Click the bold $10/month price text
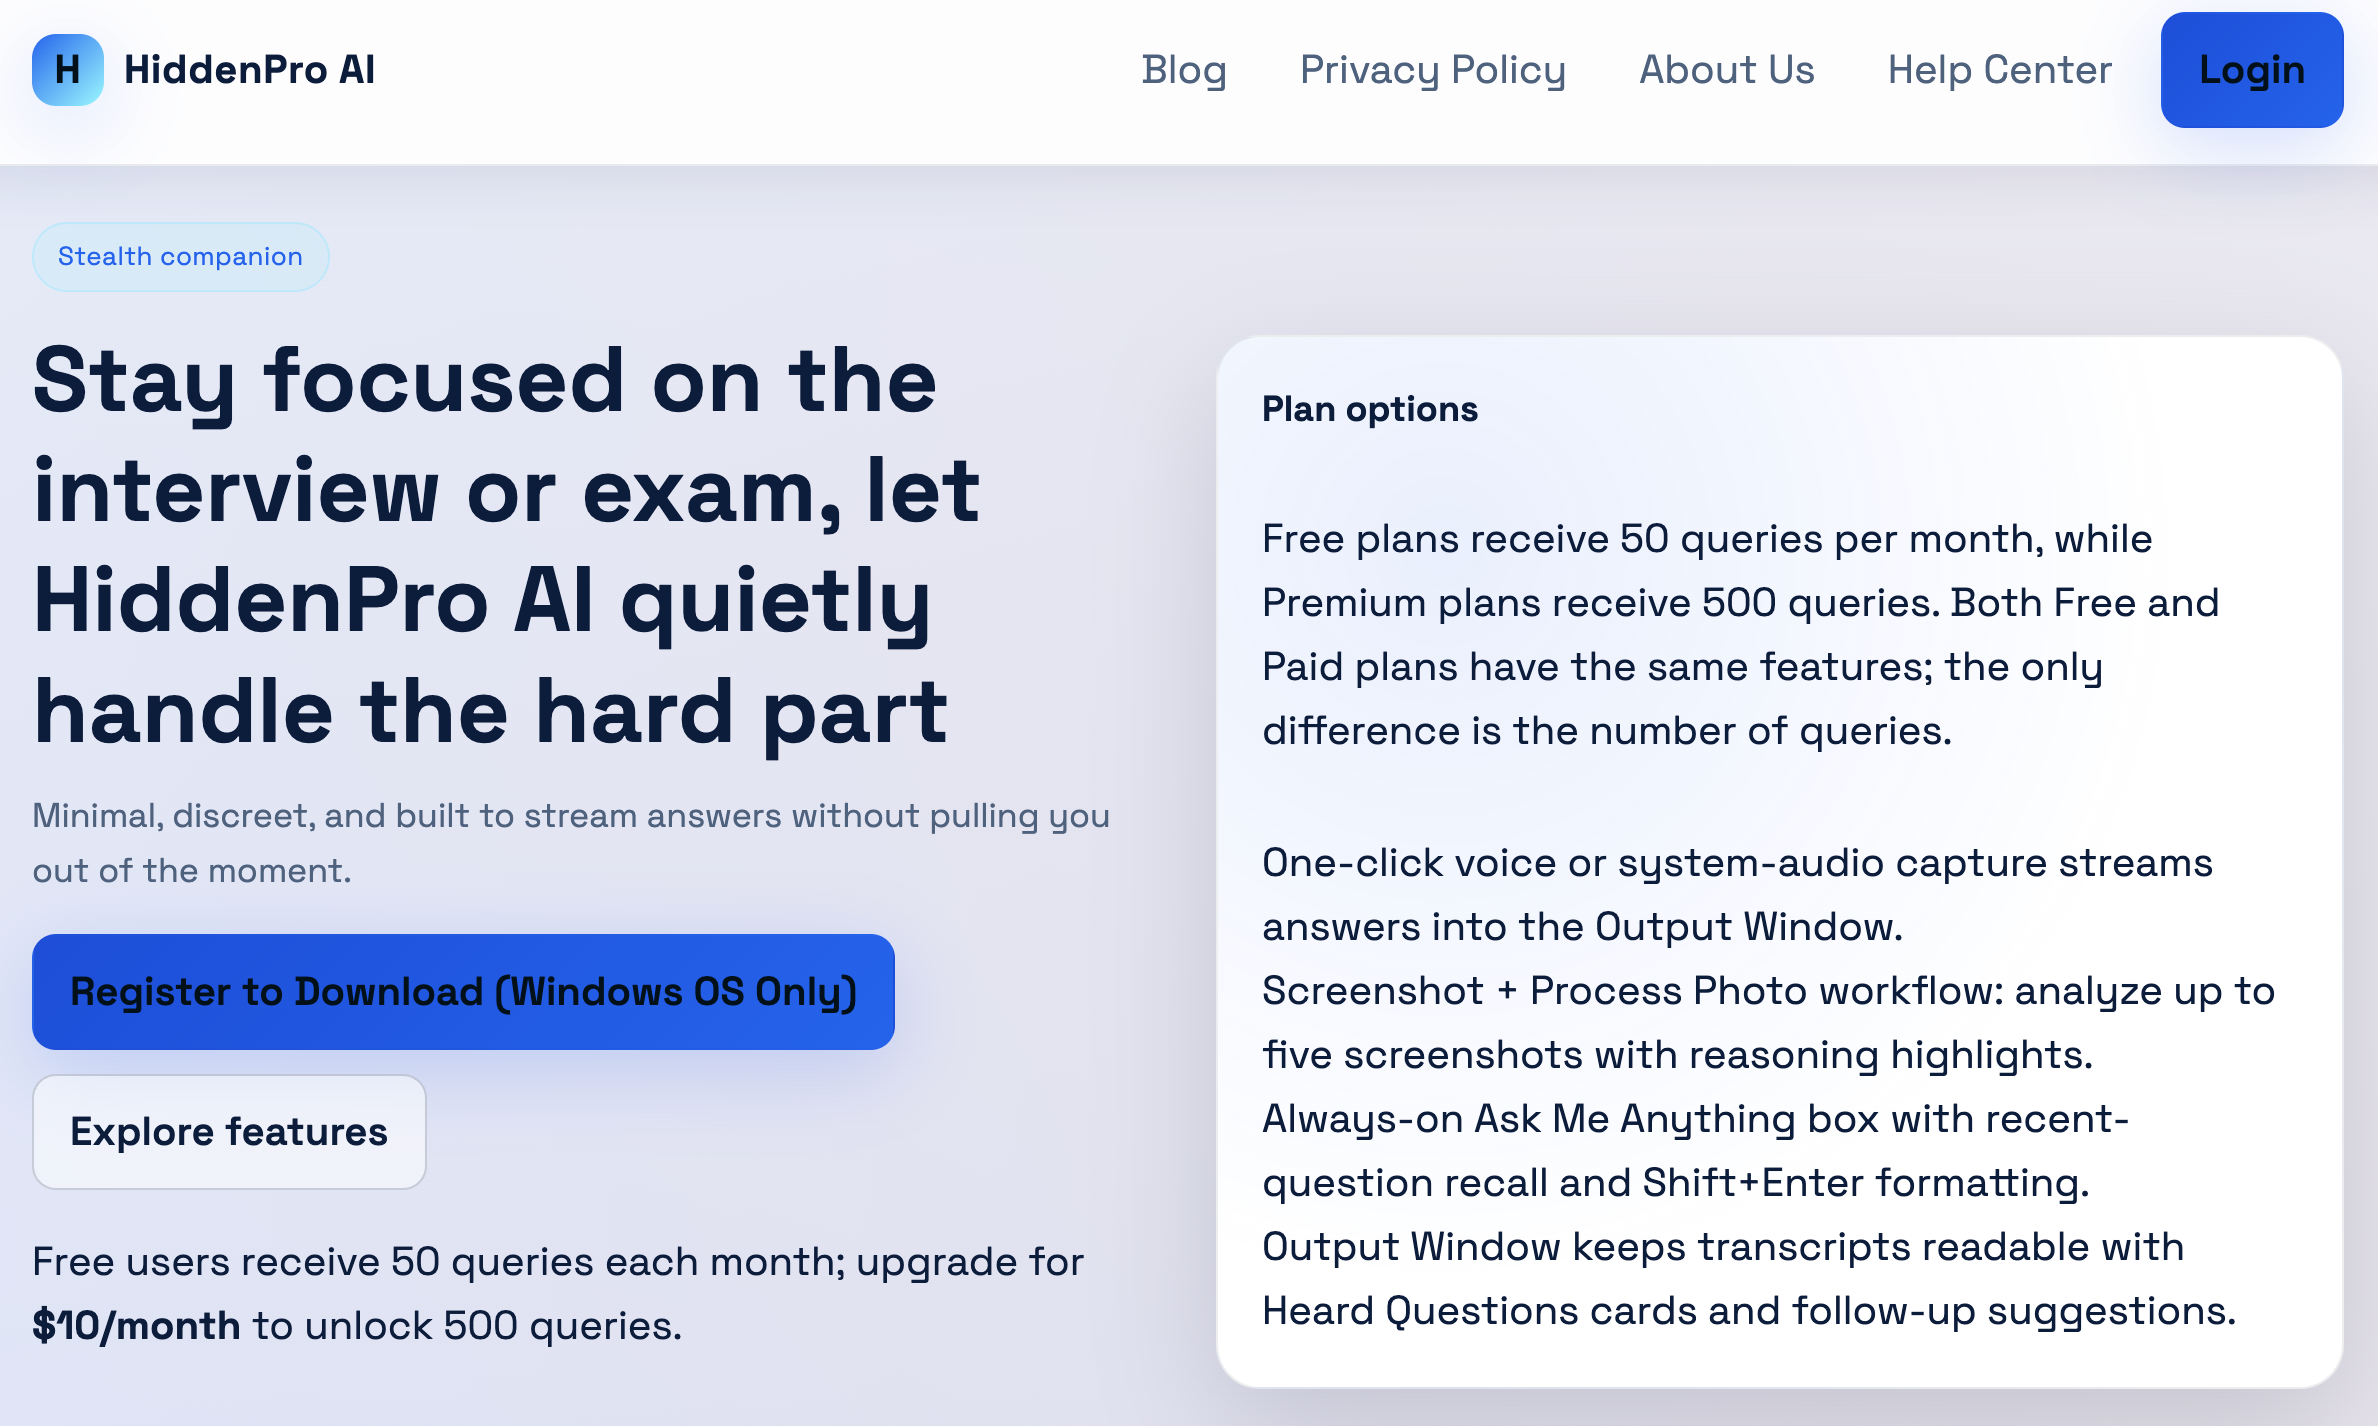 pos(136,1326)
